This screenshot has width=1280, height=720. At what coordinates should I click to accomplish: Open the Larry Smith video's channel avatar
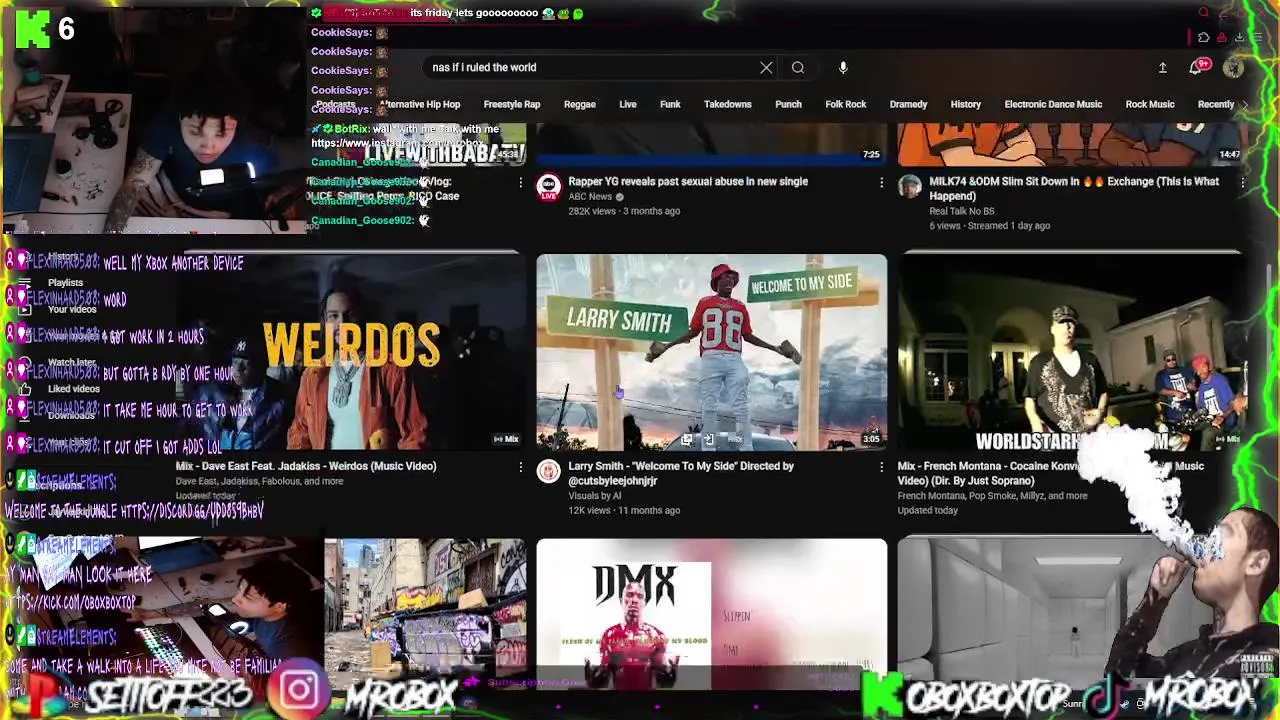point(548,471)
